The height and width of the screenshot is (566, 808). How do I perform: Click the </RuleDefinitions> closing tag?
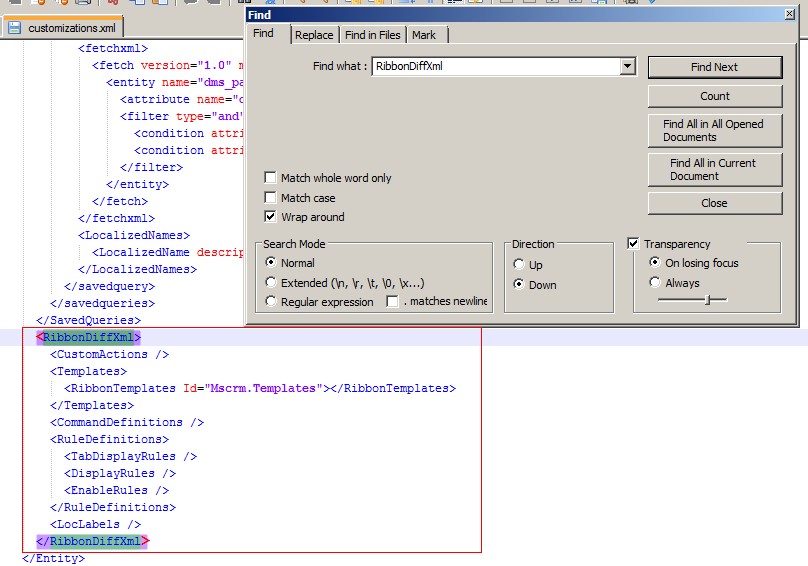113,507
